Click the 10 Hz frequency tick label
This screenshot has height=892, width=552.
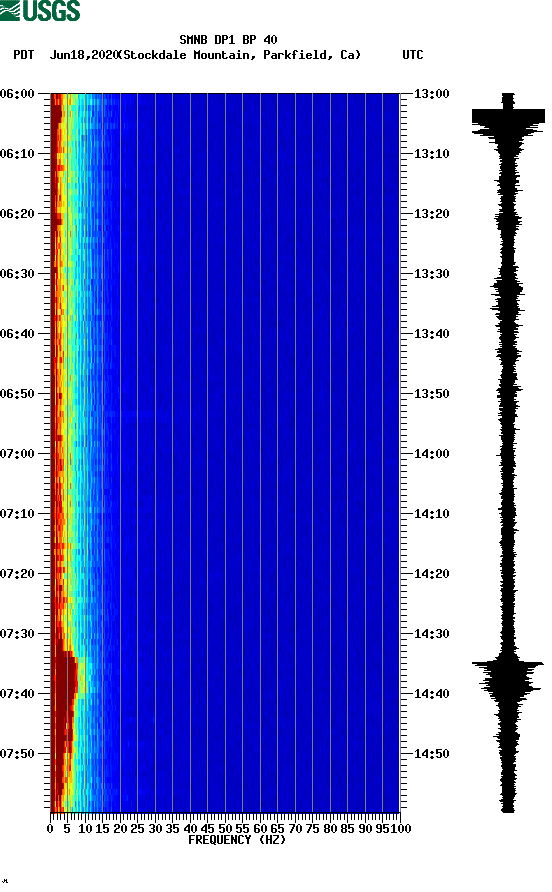pyautogui.click(x=85, y=829)
